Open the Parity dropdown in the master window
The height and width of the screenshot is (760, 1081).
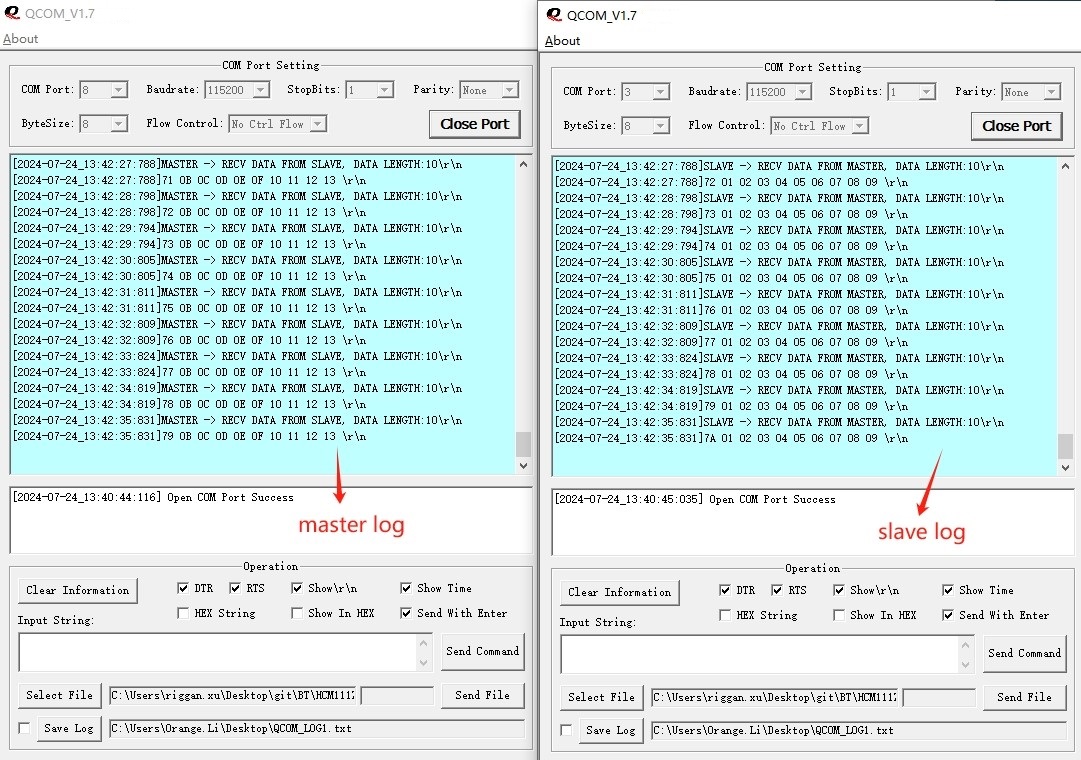tap(508, 89)
